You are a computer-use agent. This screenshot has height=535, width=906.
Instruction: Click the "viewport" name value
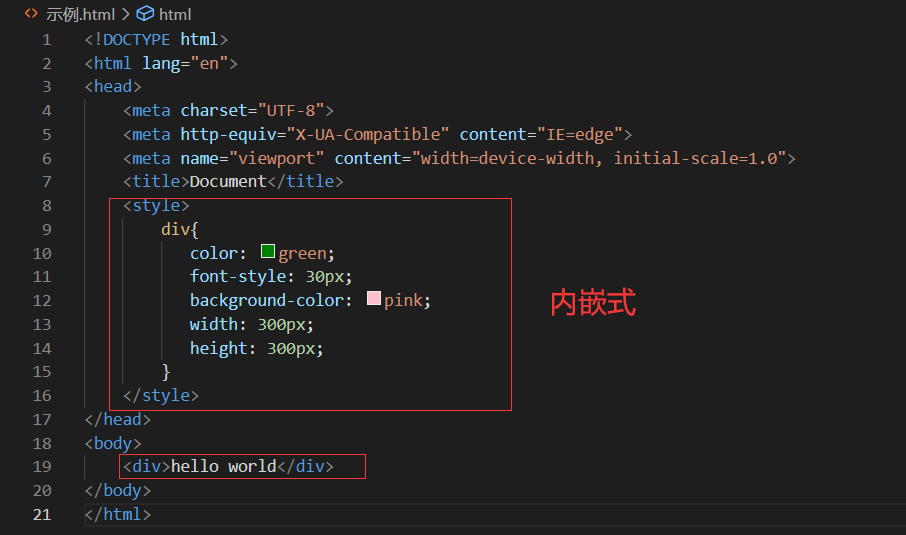[x=276, y=158]
